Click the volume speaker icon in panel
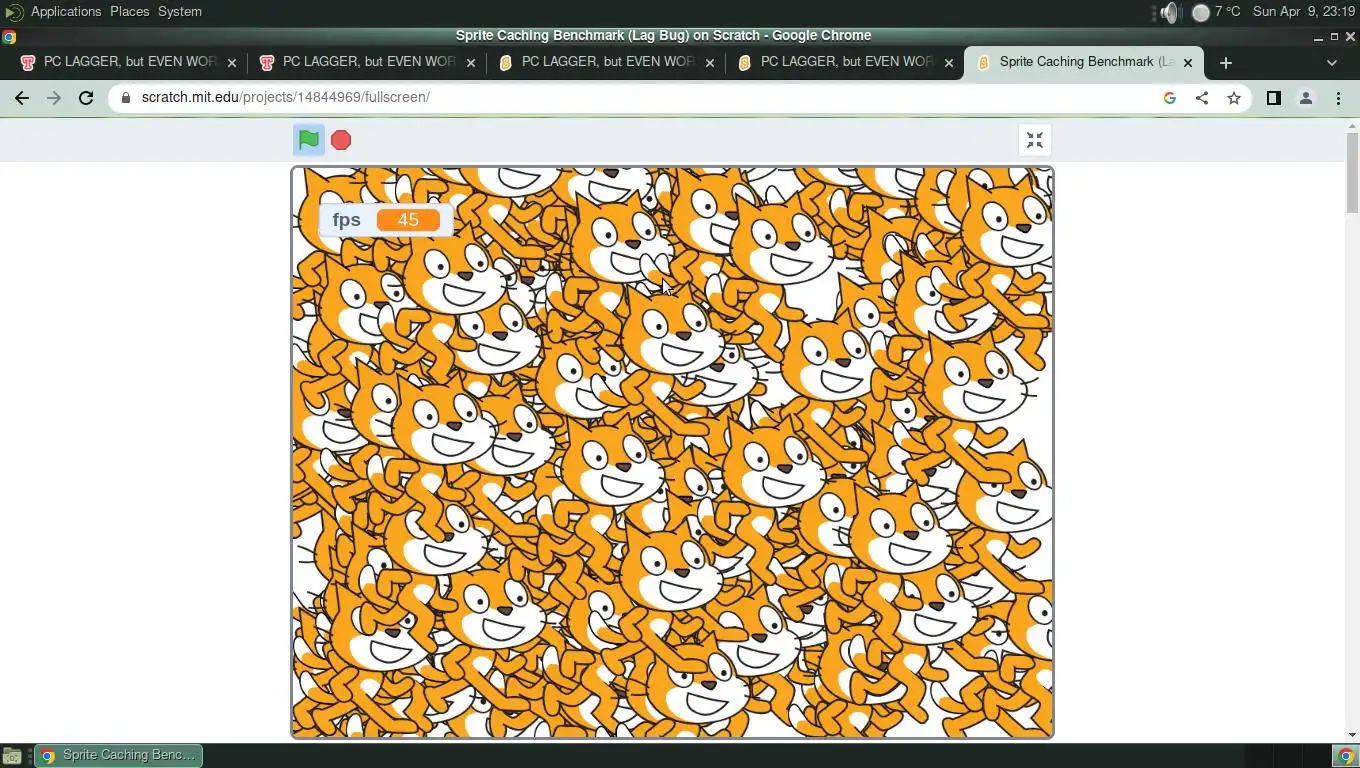Image resolution: width=1360 pixels, height=768 pixels. (x=1169, y=12)
